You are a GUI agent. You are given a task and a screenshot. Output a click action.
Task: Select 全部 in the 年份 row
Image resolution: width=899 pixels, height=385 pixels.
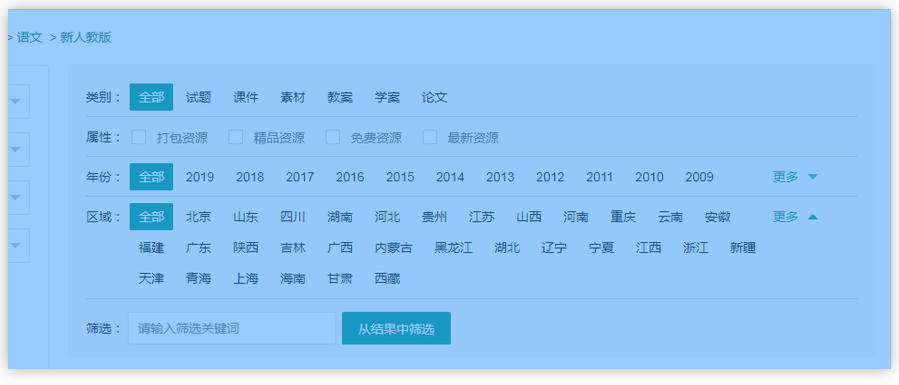tap(151, 177)
